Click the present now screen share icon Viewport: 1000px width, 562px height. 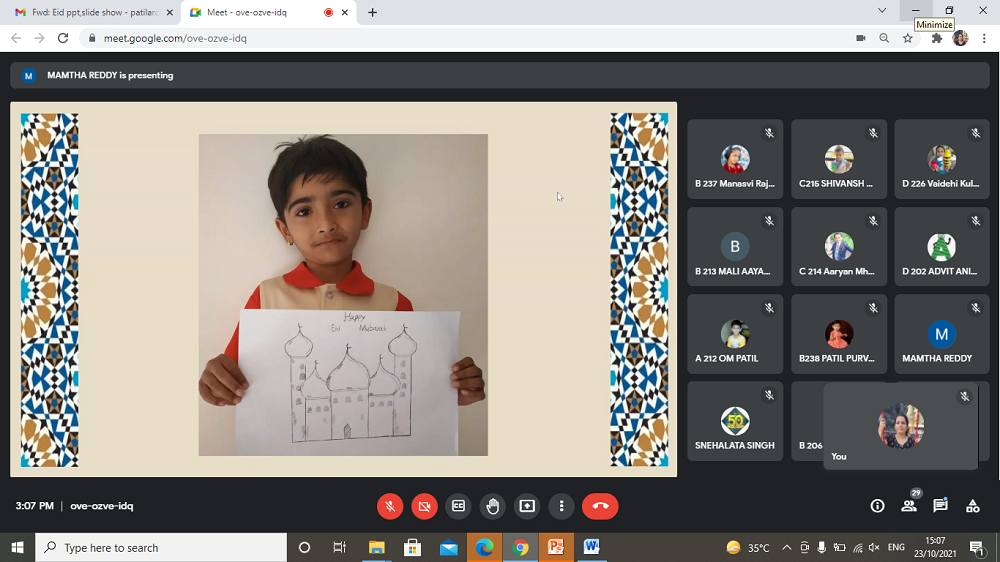pos(527,506)
